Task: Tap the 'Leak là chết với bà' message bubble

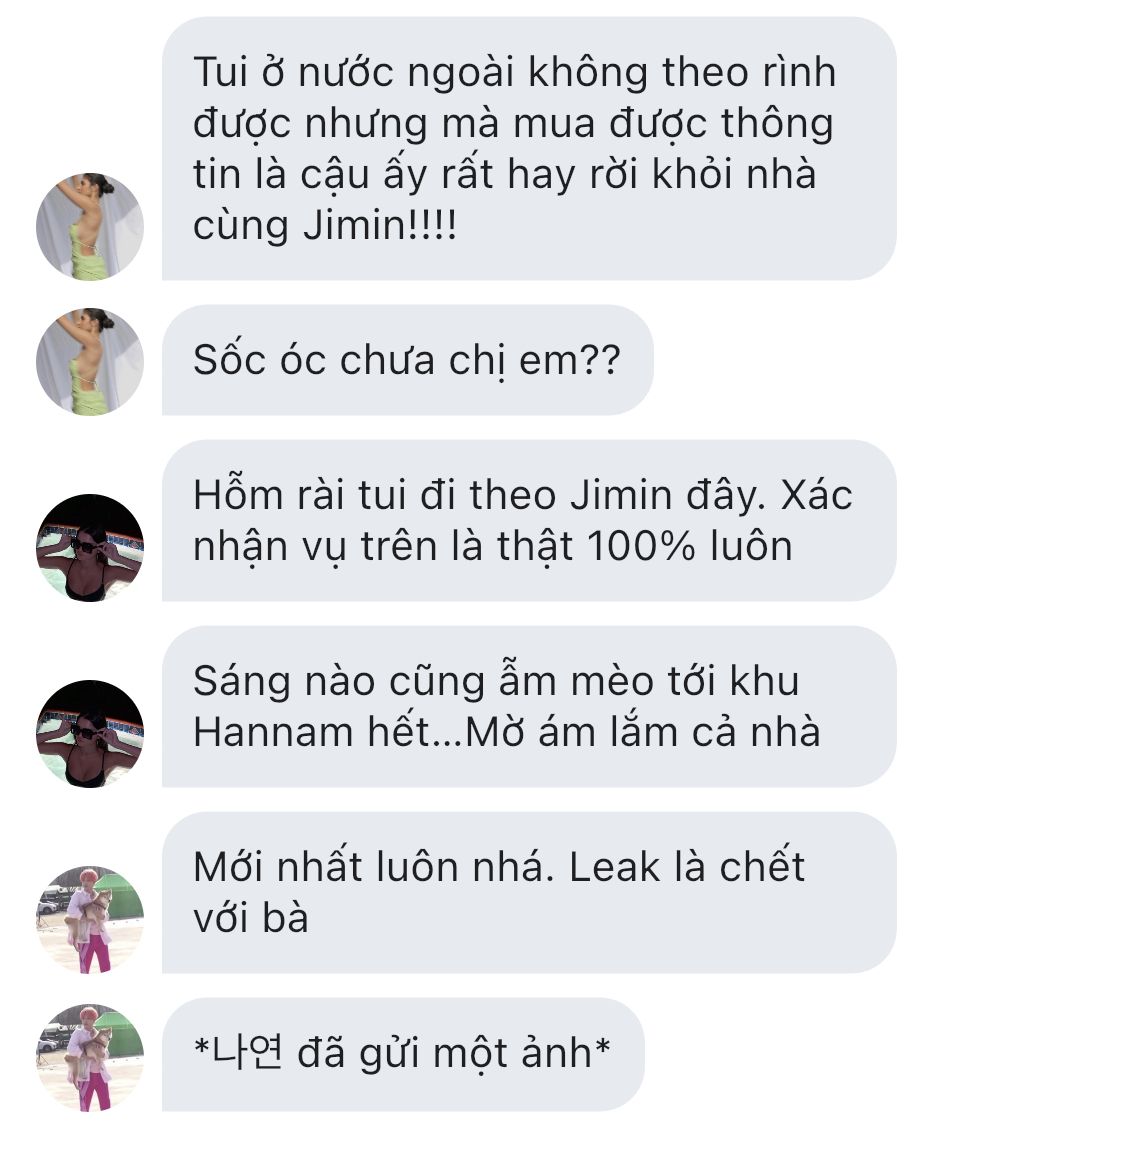Action: (529, 892)
